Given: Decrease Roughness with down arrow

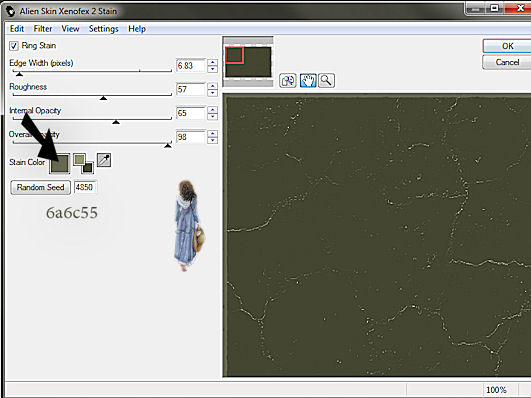Looking at the screenshot, I should [x=212, y=93].
